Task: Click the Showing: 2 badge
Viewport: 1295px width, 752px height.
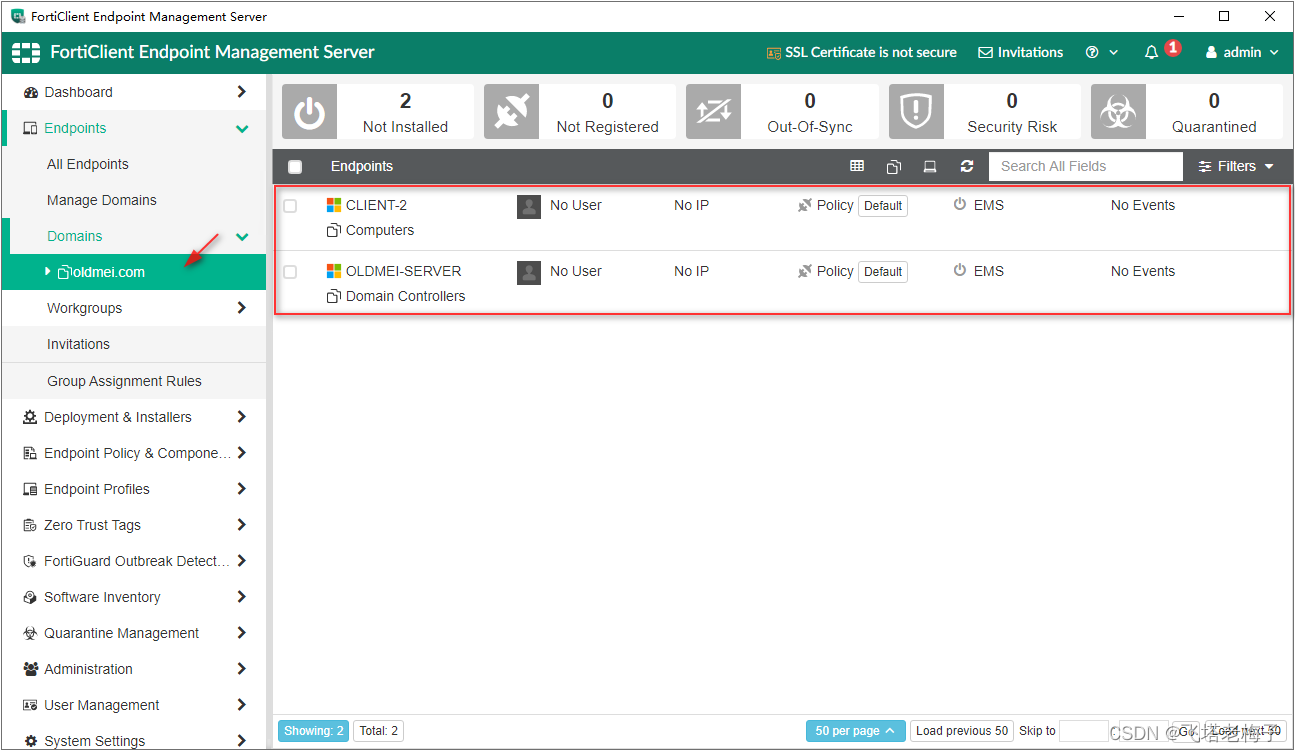Action: pyautogui.click(x=314, y=731)
